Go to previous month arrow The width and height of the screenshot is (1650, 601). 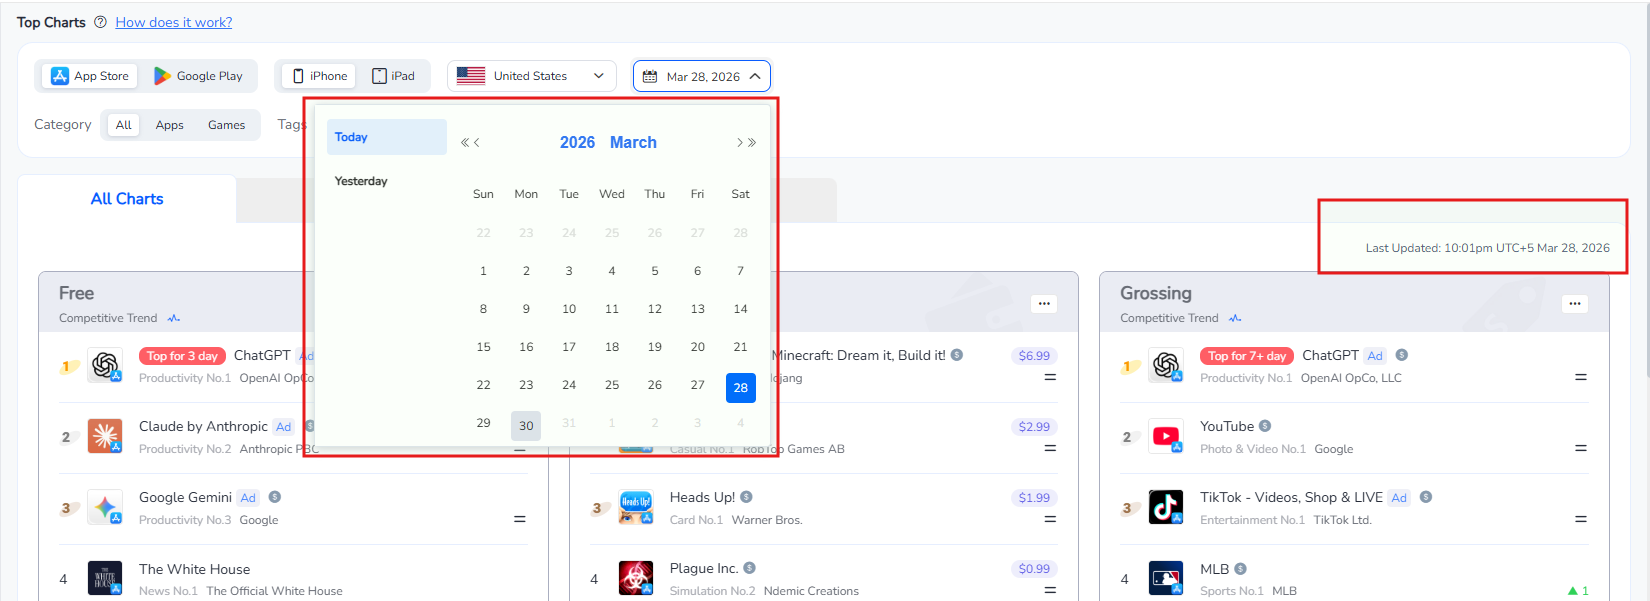point(477,143)
